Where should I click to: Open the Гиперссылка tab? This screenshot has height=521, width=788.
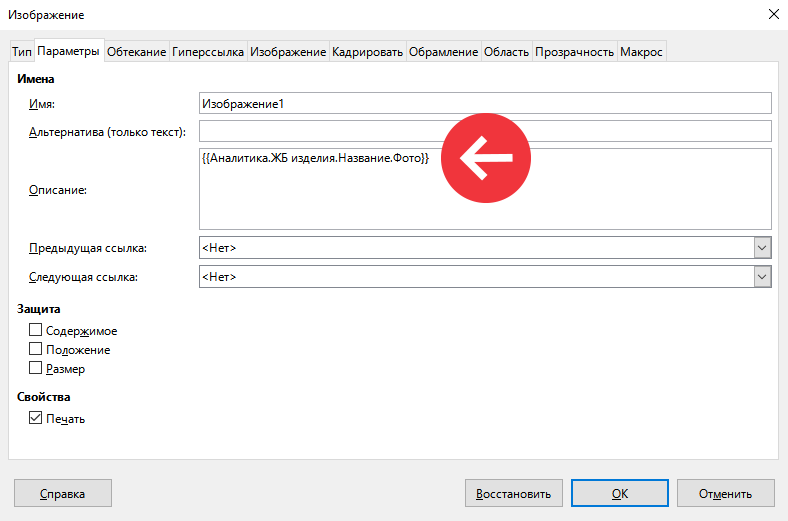tap(208, 52)
